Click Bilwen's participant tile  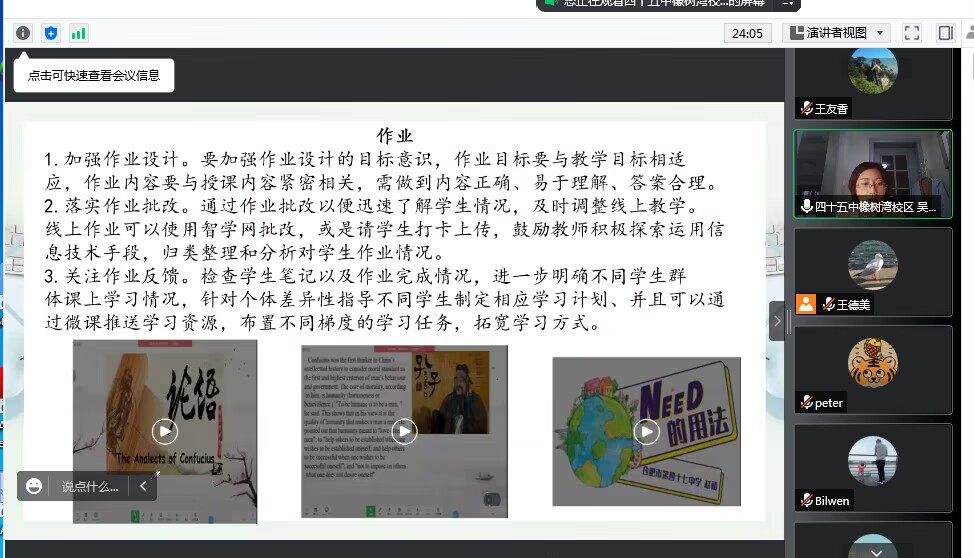872,466
